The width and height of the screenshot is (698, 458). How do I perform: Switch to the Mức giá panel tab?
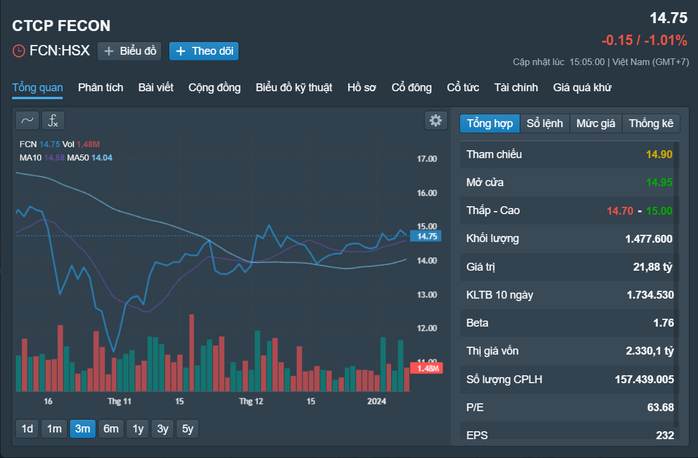click(596, 123)
